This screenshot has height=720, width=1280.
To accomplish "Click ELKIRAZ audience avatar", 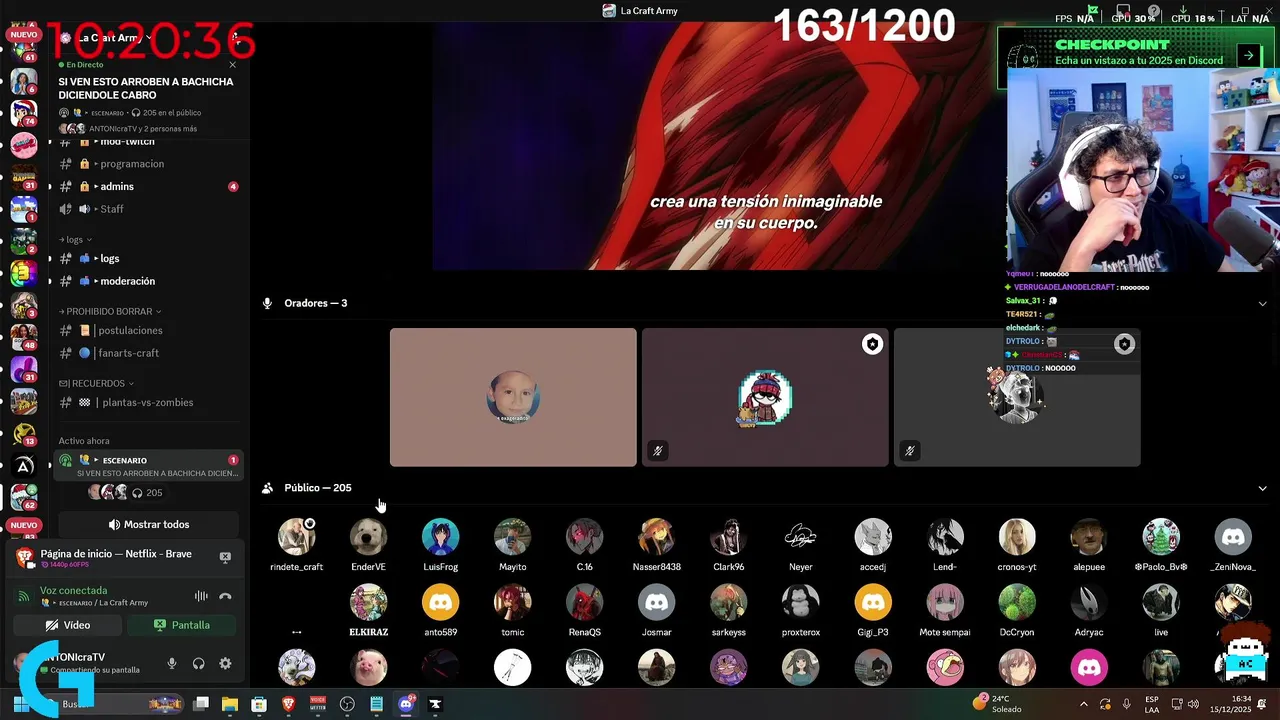I will [x=368, y=603].
